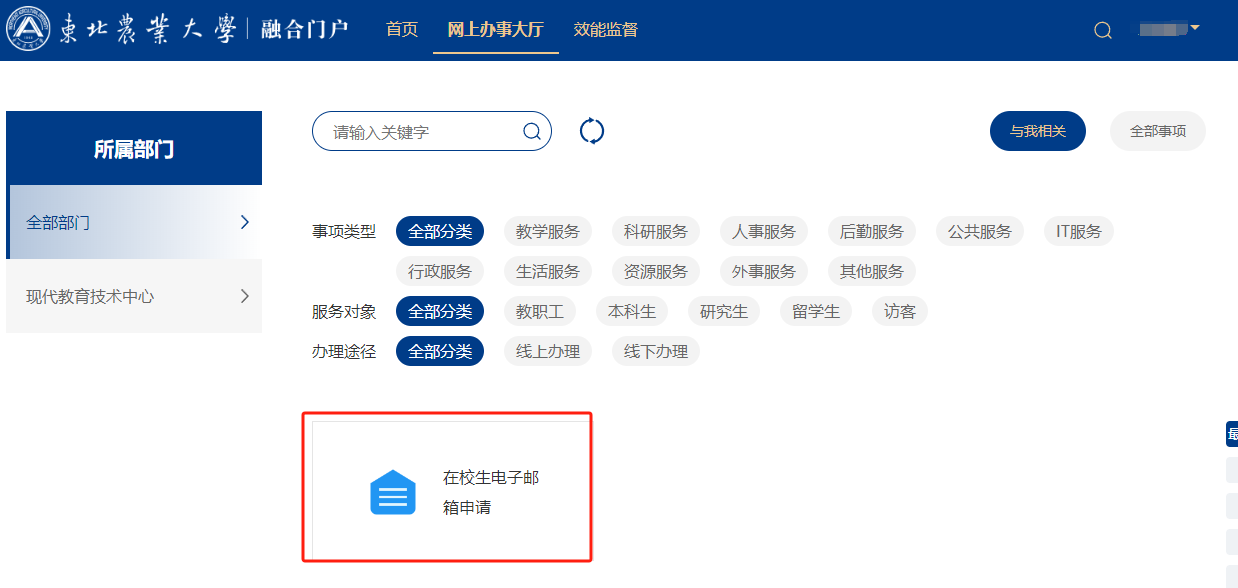
Task: Click the circular refresh arrows icon
Action: coord(592,131)
